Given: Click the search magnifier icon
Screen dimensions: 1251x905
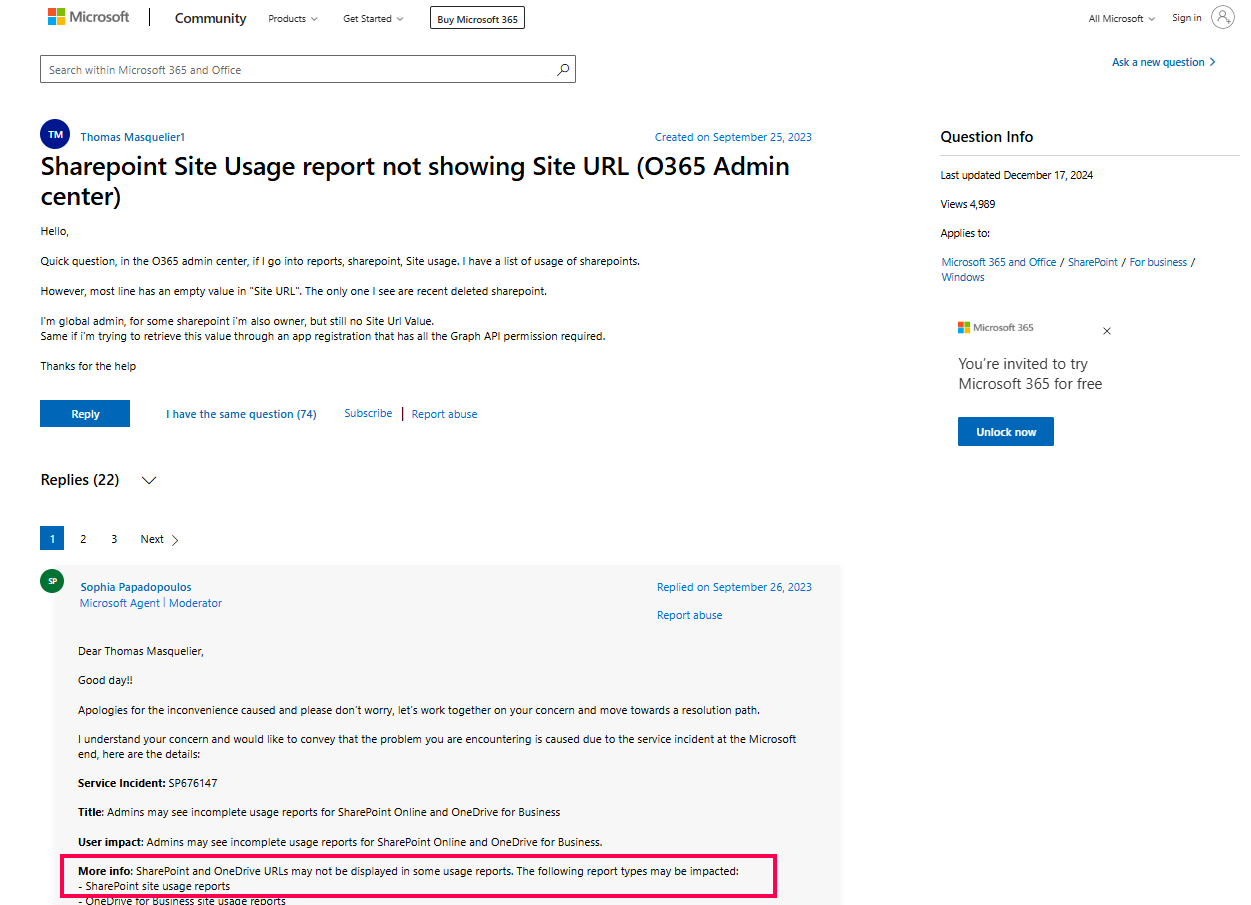Looking at the screenshot, I should click(x=563, y=70).
